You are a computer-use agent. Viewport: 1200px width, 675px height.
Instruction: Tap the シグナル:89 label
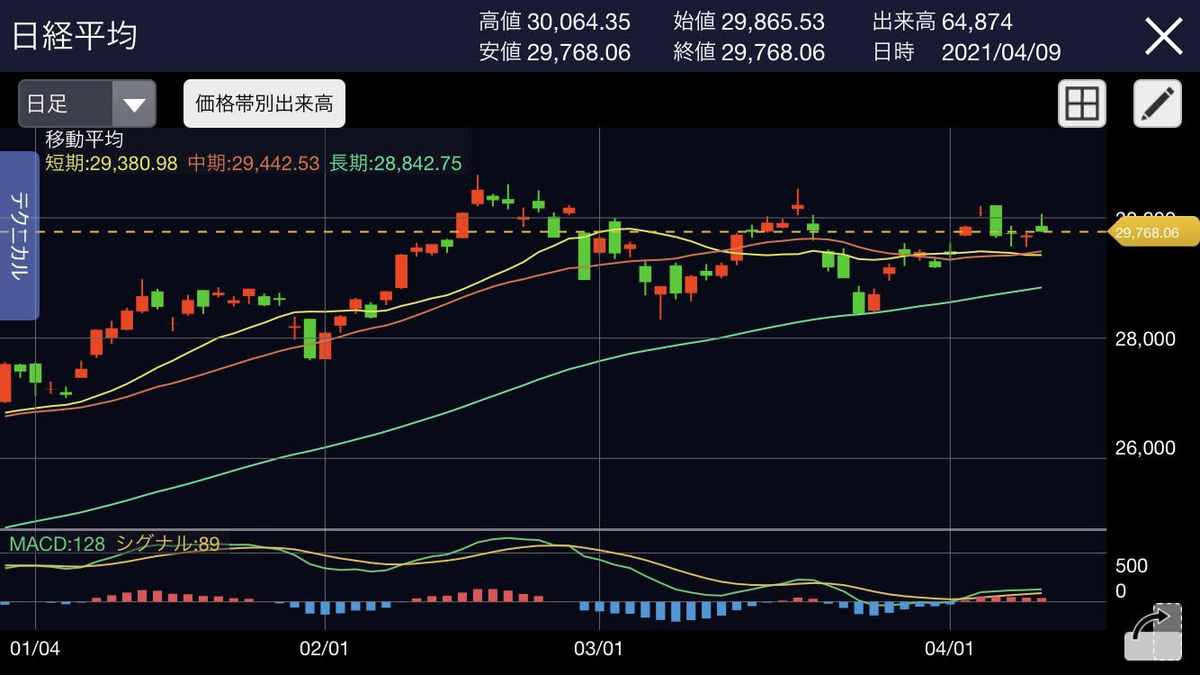pos(168,543)
